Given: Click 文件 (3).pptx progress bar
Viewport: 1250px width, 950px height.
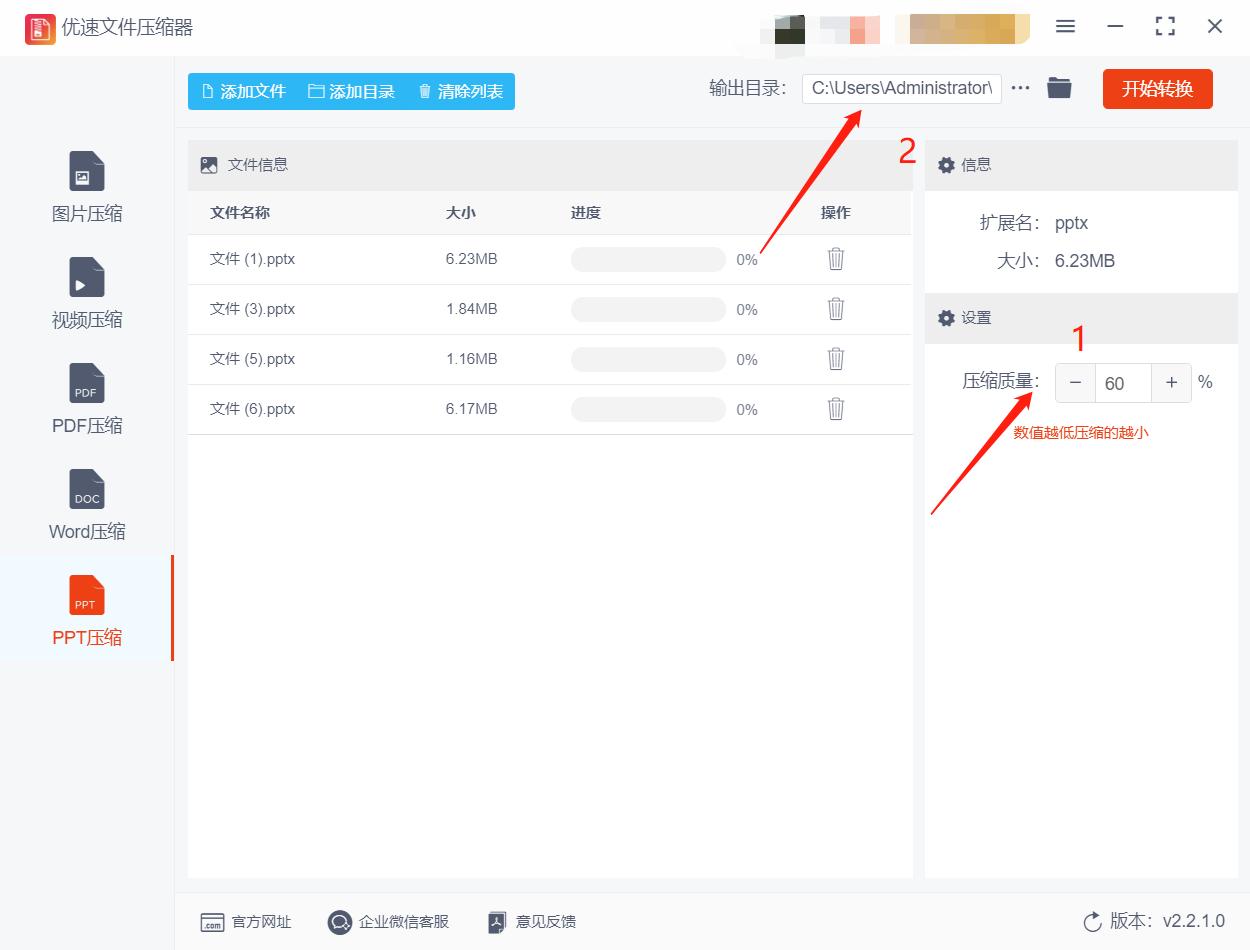Looking at the screenshot, I should click(648, 309).
